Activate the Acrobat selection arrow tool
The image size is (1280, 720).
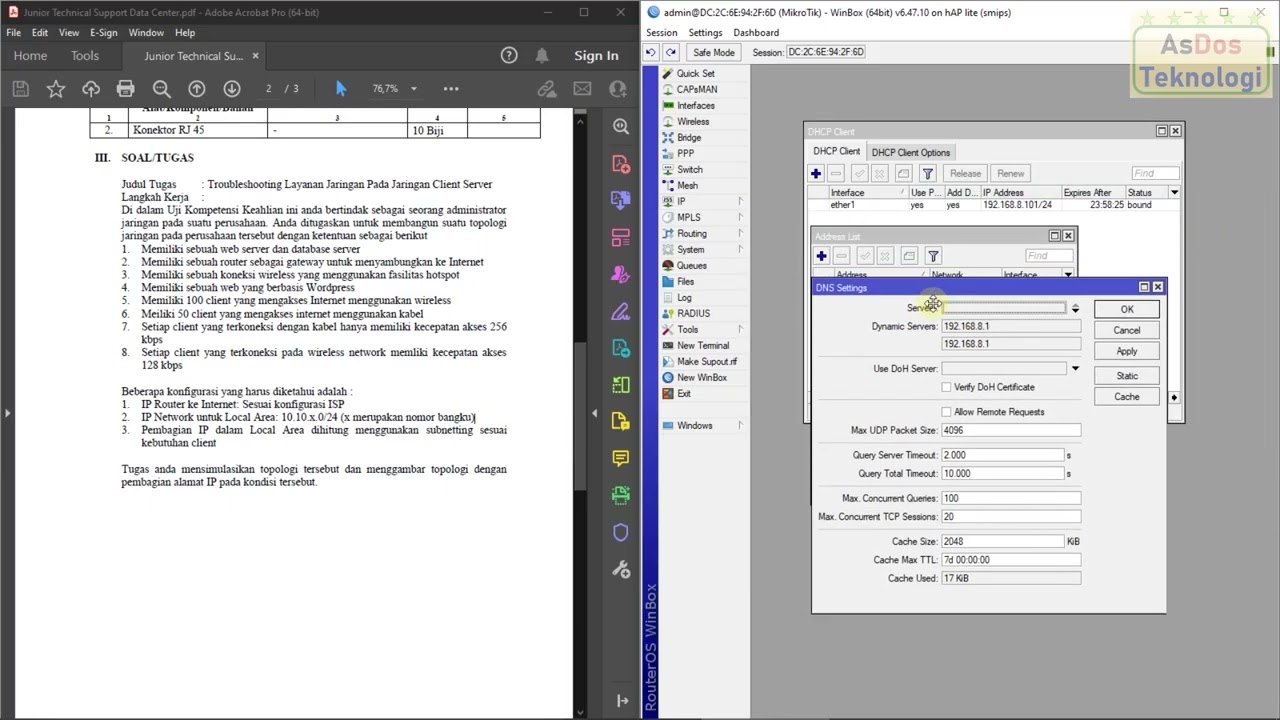tap(341, 89)
